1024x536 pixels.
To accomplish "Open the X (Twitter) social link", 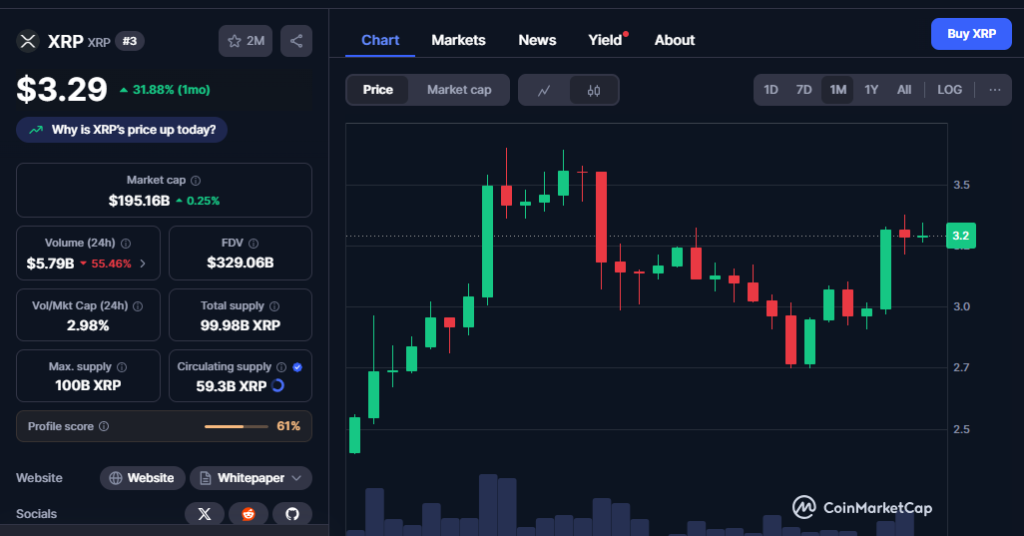I will 205,514.
